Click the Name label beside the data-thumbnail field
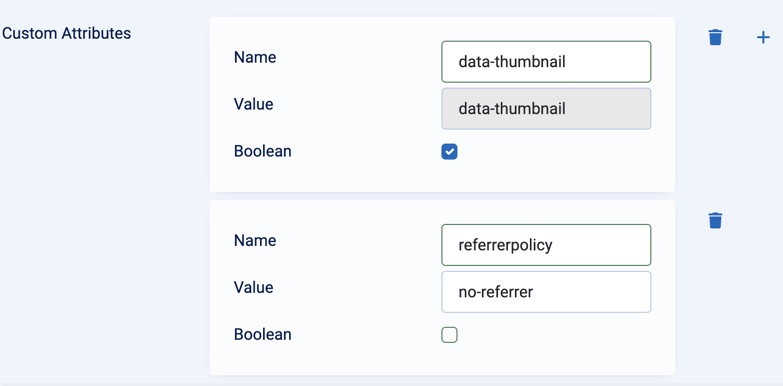The width and height of the screenshot is (783, 386). [x=255, y=57]
